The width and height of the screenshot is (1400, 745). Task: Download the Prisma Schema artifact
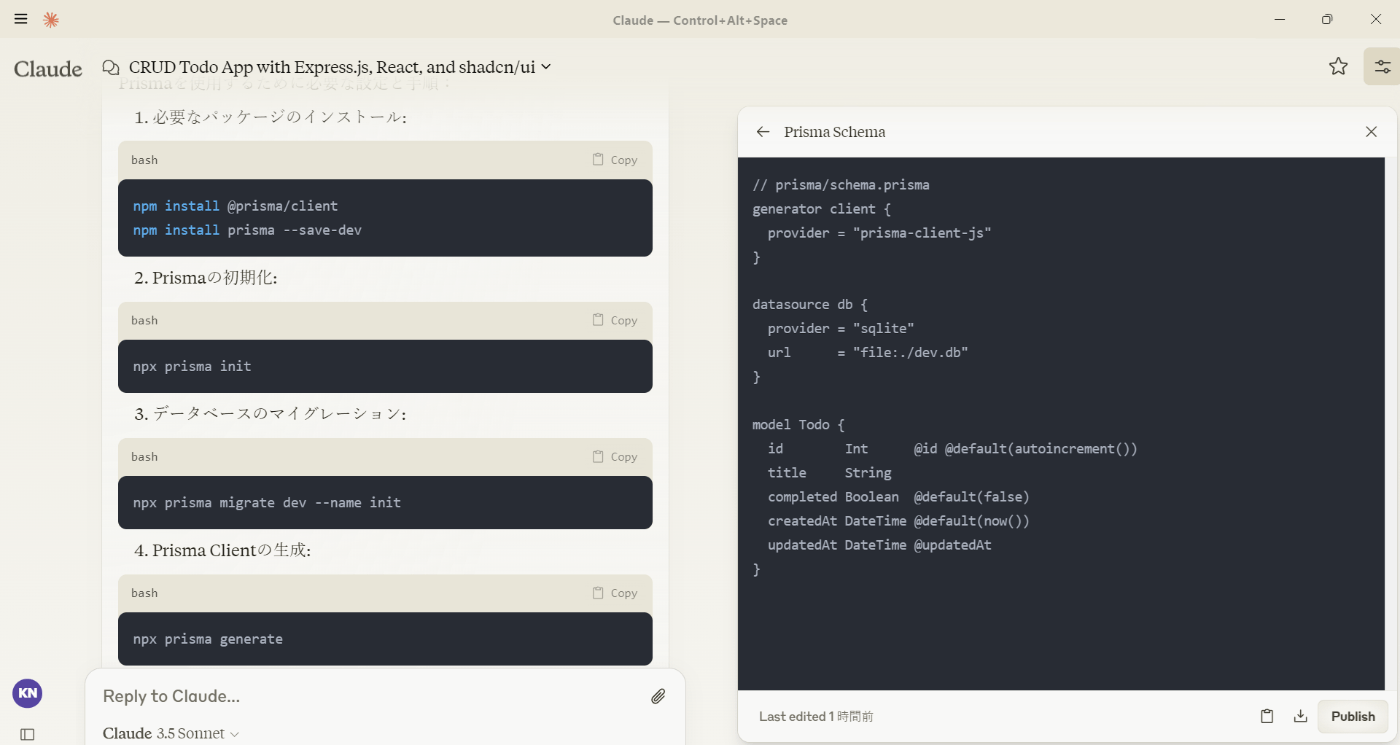point(1300,716)
